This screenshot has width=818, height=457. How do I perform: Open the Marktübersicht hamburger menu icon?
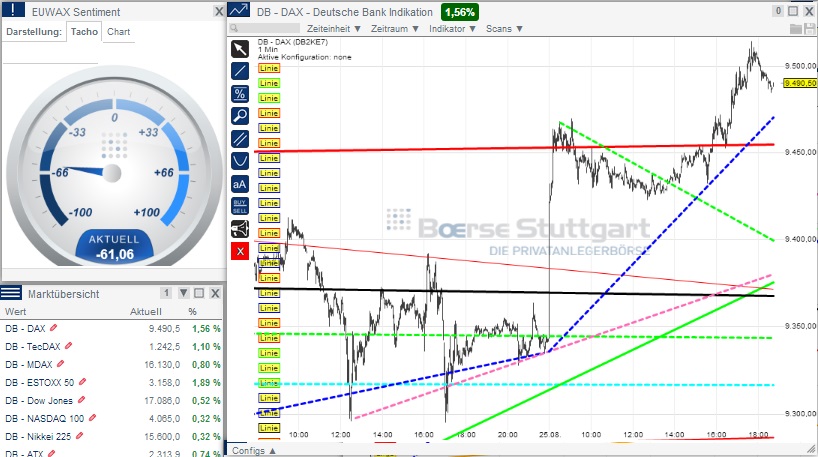11,293
